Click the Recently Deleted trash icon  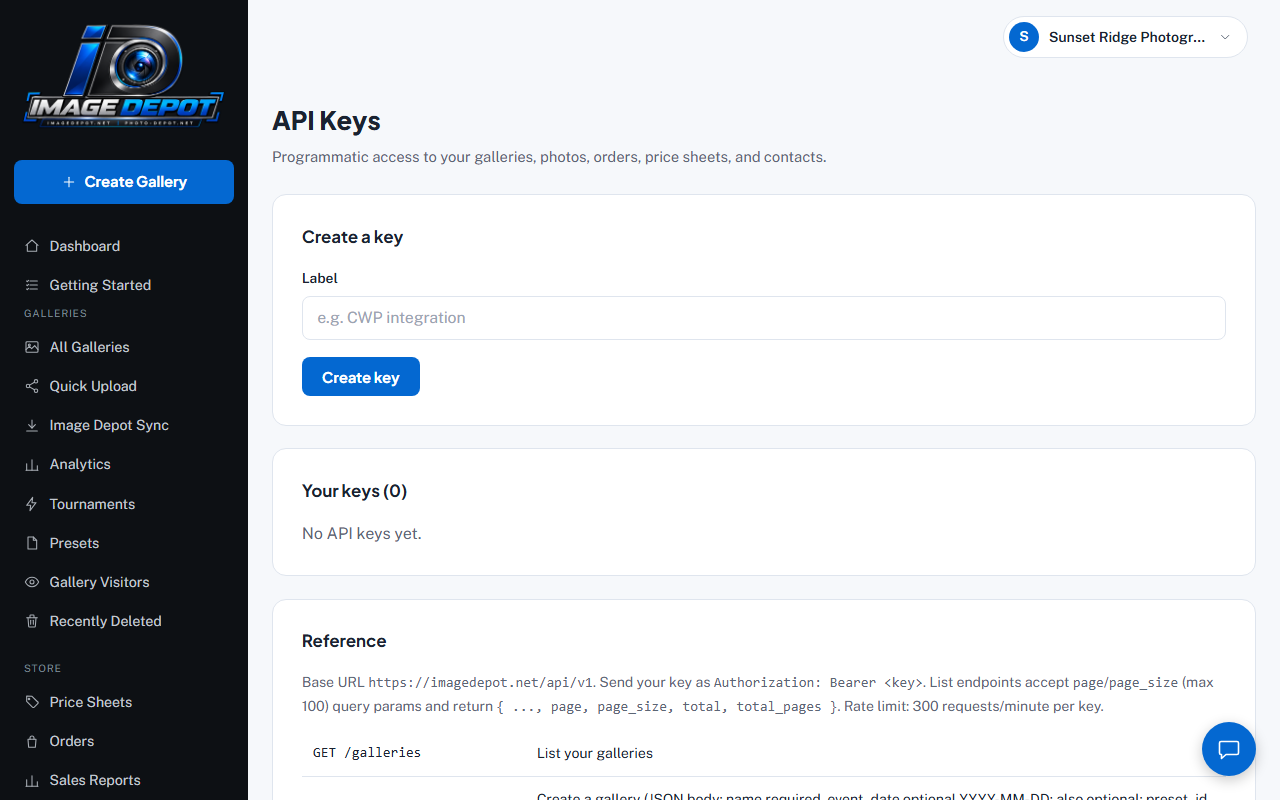[x=32, y=621]
